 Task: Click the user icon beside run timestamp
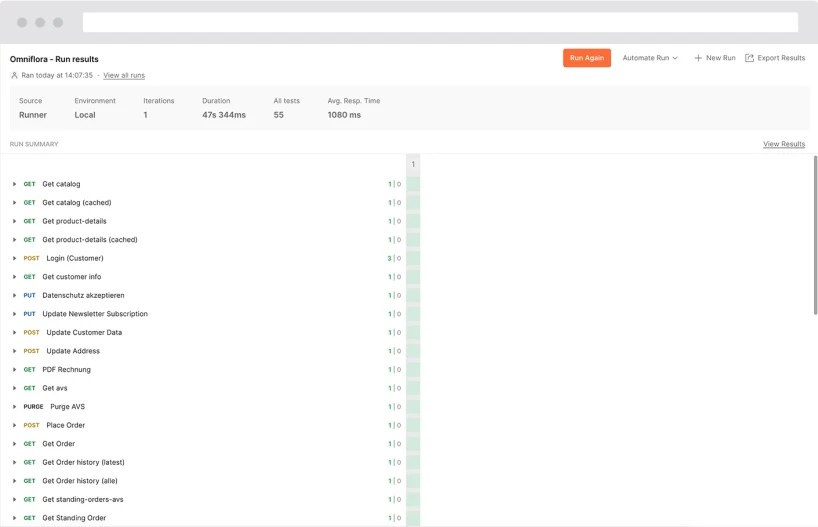point(14,75)
